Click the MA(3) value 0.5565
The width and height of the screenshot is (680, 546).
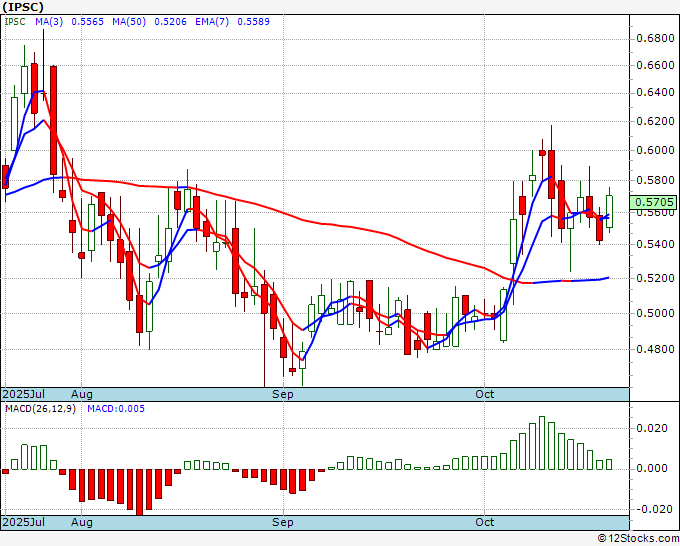[88, 21]
